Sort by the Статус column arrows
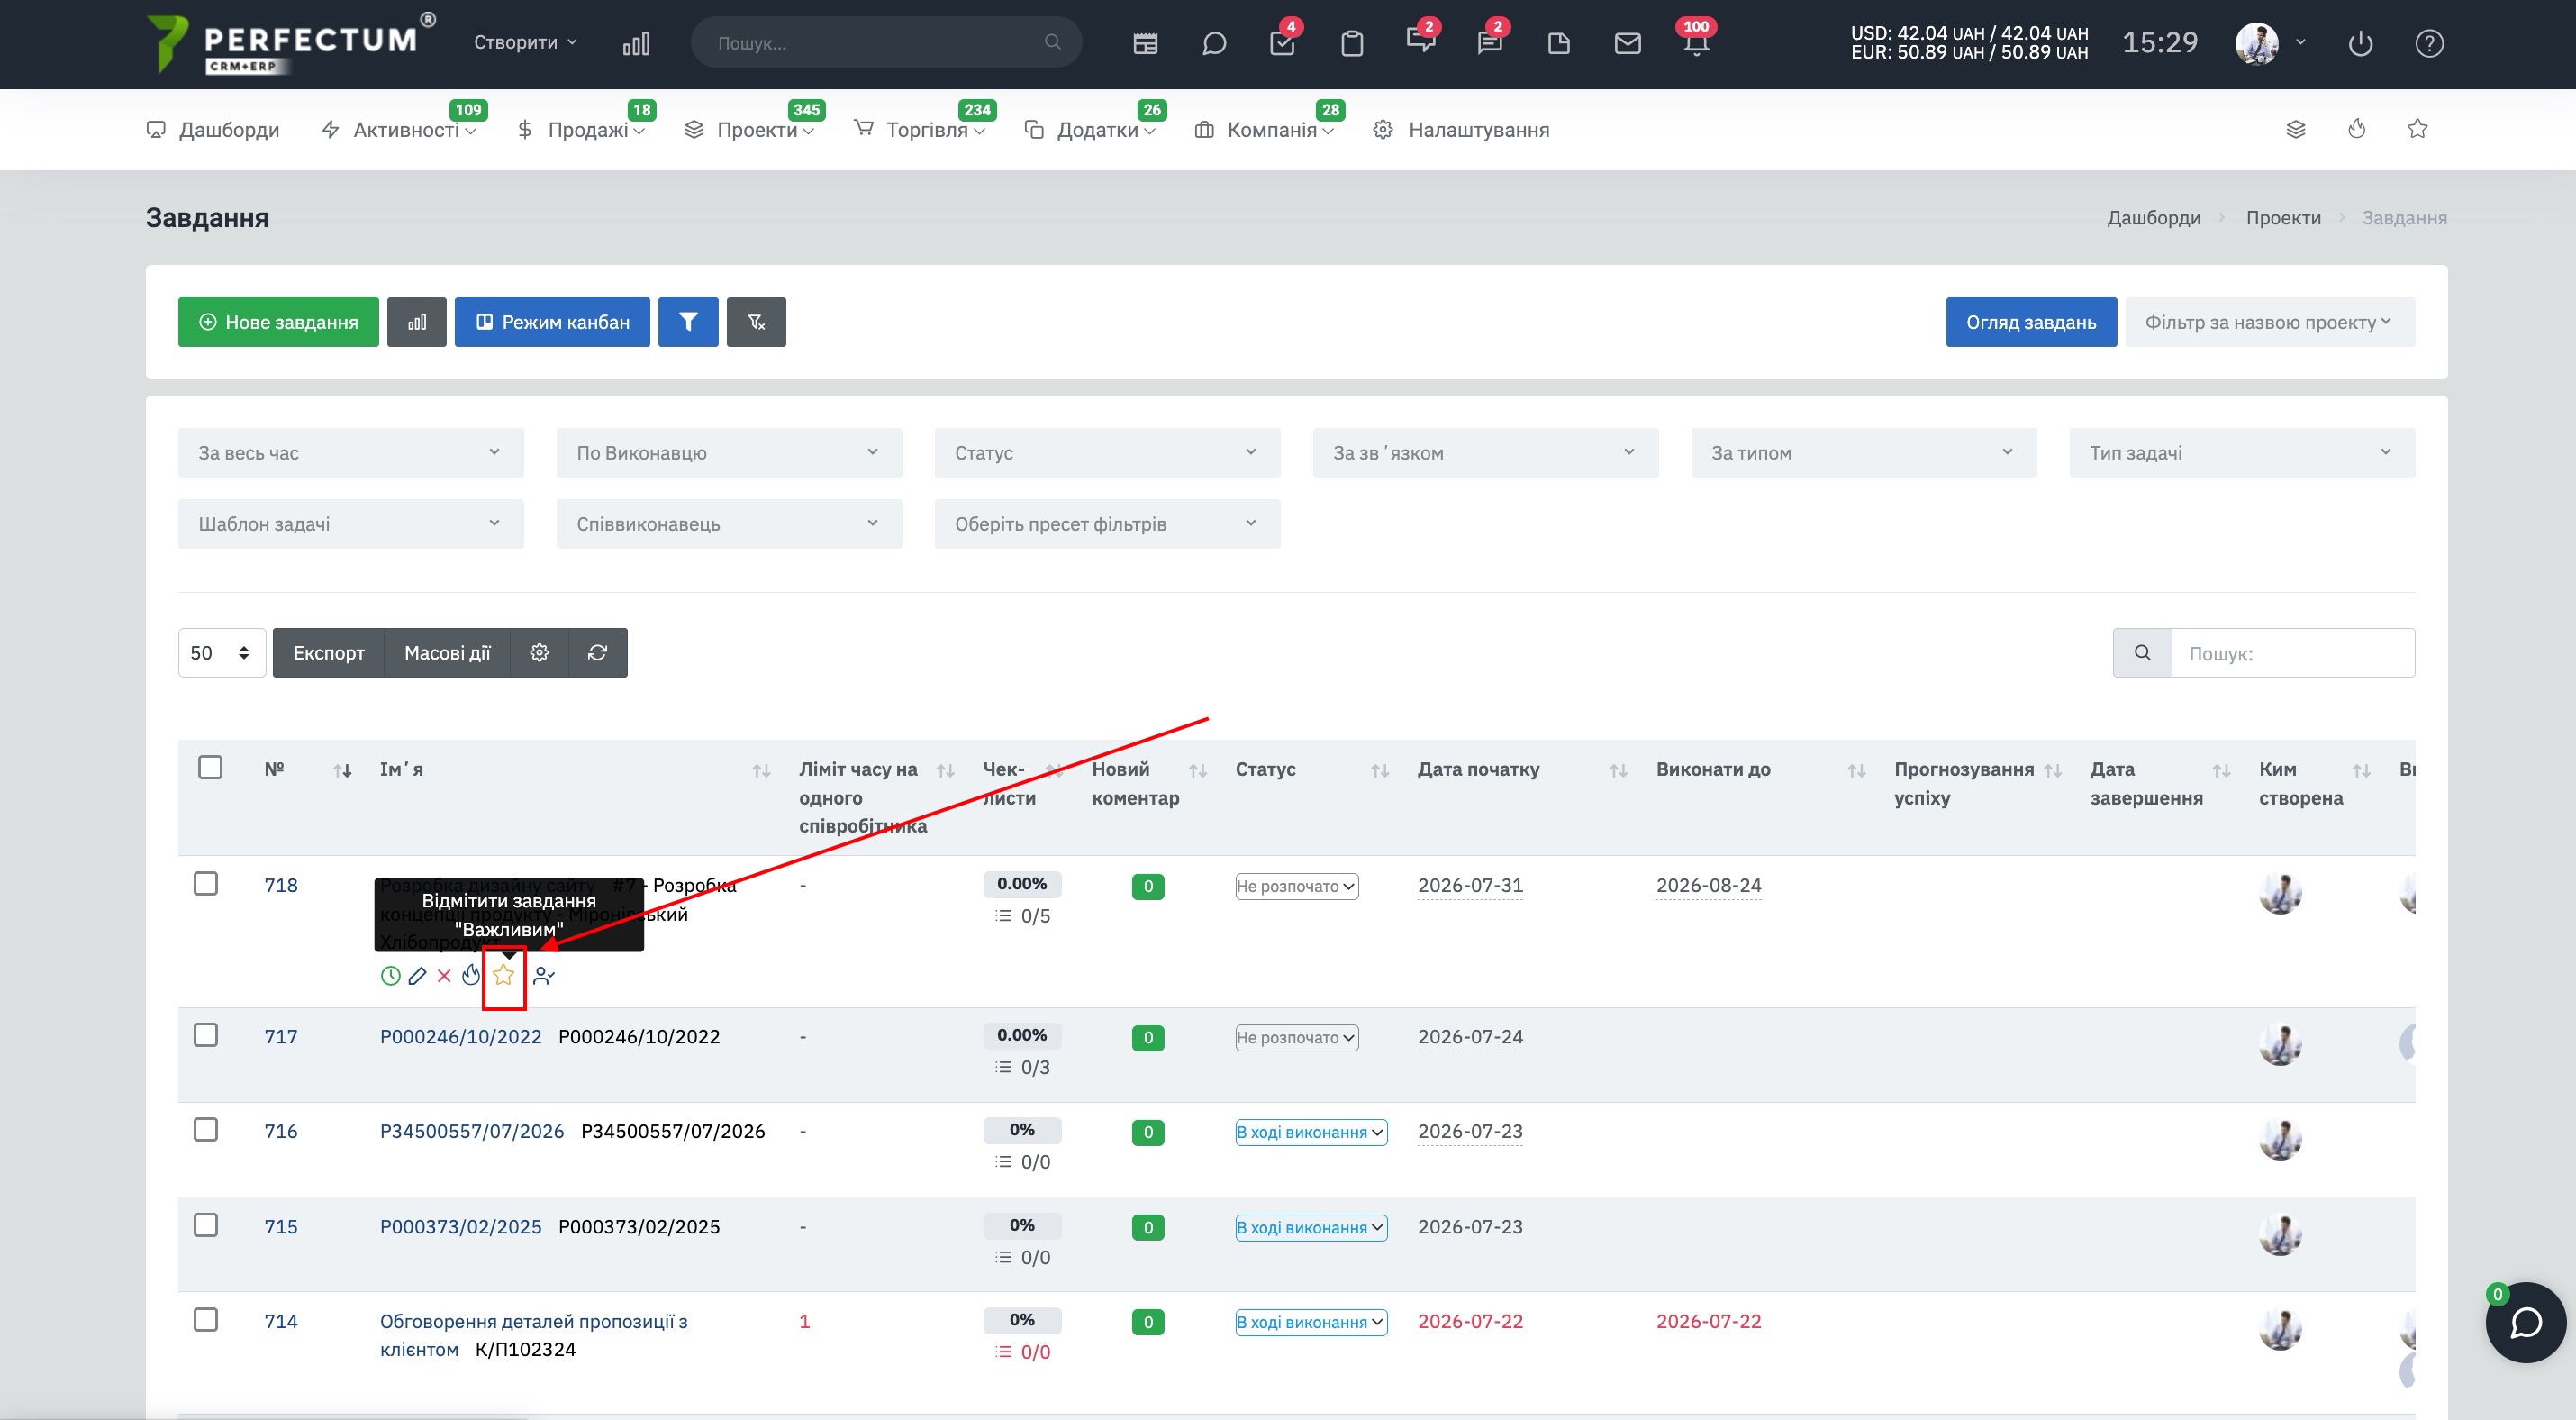This screenshot has height=1420, width=2576. click(x=1380, y=770)
